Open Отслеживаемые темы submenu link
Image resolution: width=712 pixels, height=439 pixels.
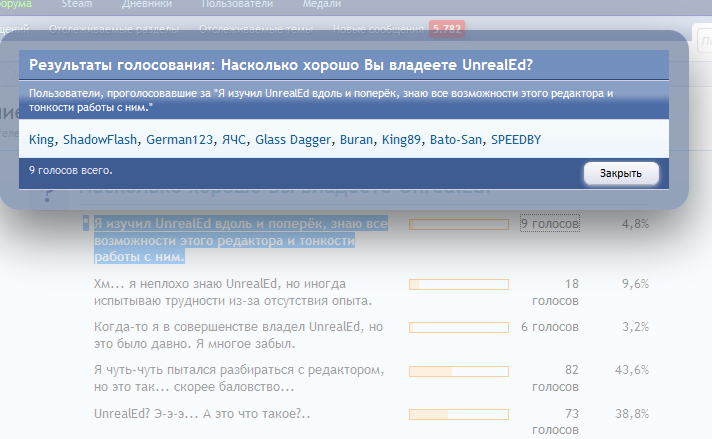point(256,29)
